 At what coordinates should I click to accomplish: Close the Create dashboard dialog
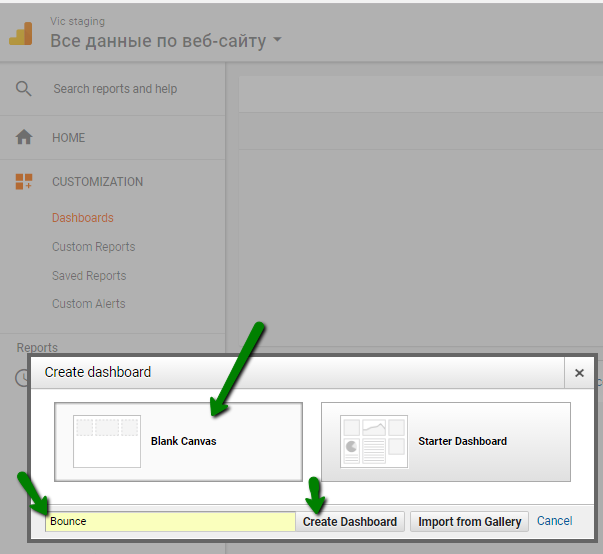[x=579, y=373]
